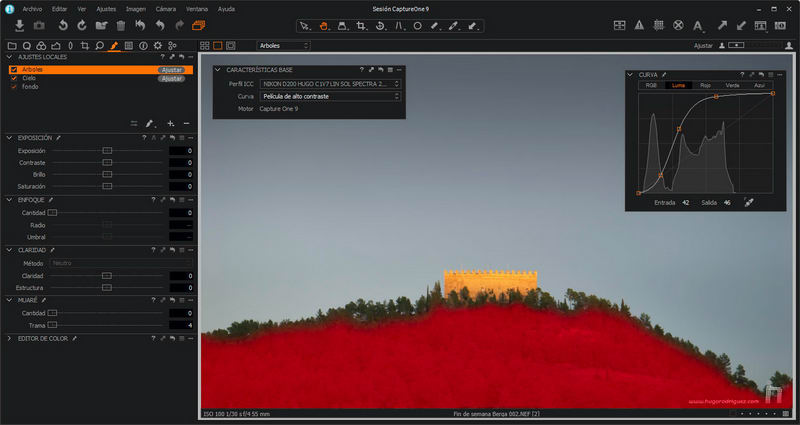Click the camera Capture icon
The width and height of the screenshot is (800, 425).
[x=39, y=26]
